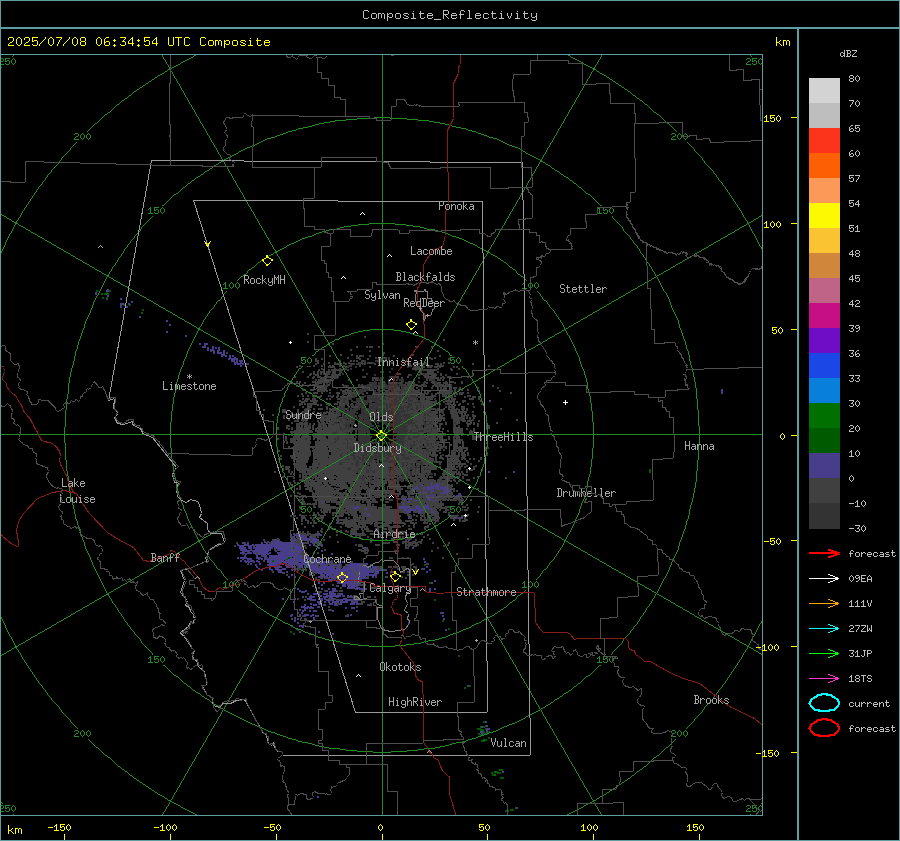Click the Stettler city label

click(583, 289)
